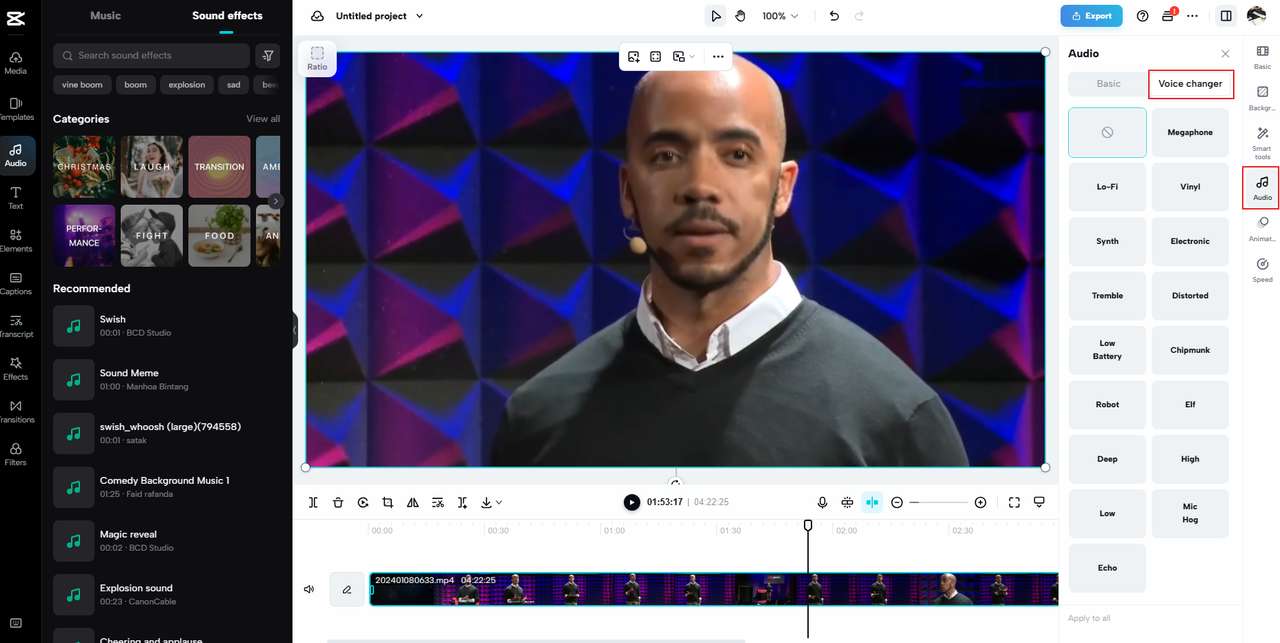Select the pointer tool in top bar
This screenshot has width=1280, height=643.
tap(715, 16)
